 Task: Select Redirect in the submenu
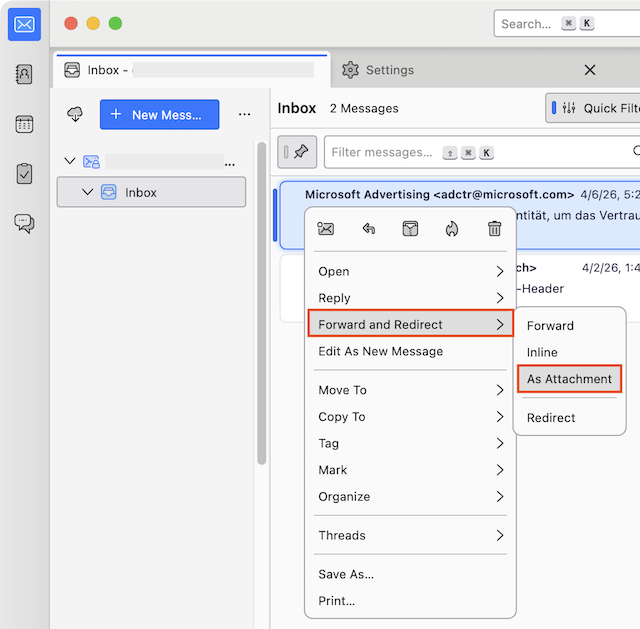(570, 418)
